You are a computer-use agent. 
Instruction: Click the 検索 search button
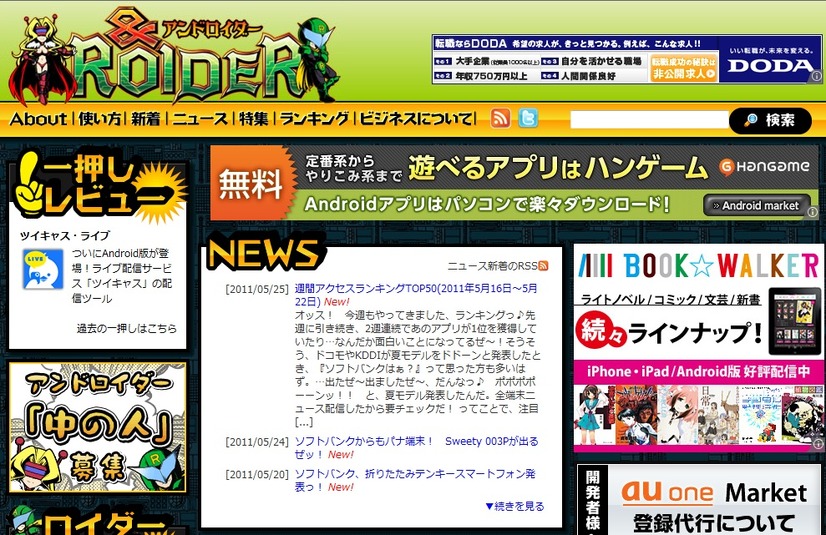point(770,120)
